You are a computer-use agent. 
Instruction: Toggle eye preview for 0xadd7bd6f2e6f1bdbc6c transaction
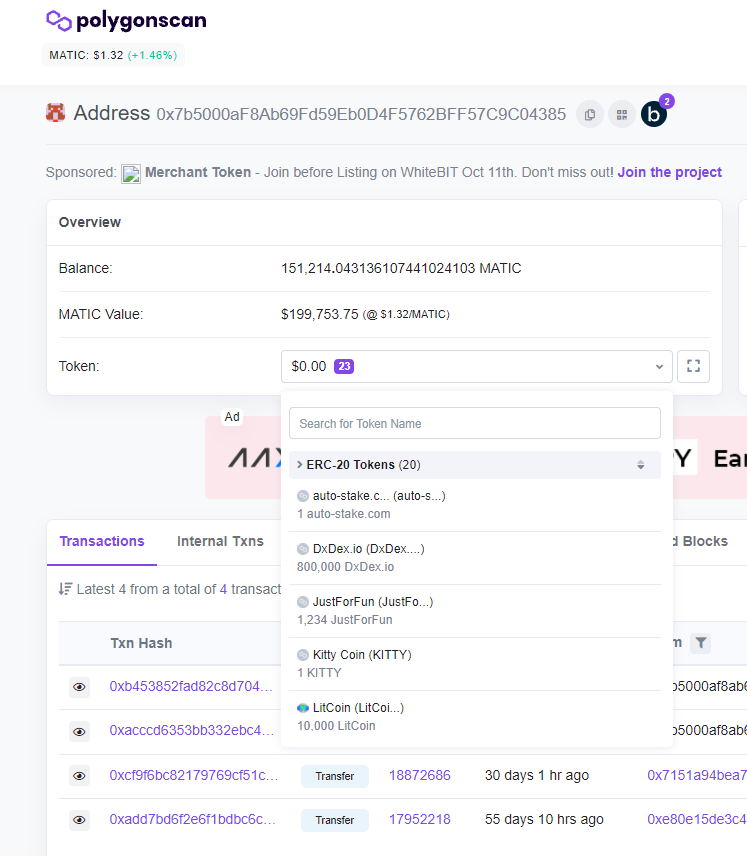79,820
